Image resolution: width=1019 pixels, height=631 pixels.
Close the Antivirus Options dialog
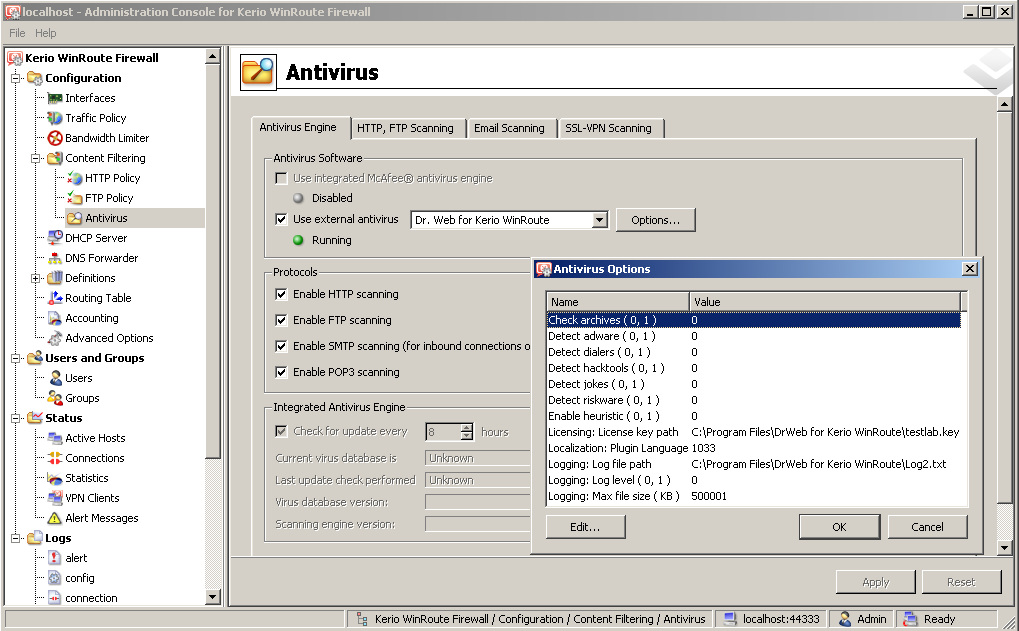(970, 269)
